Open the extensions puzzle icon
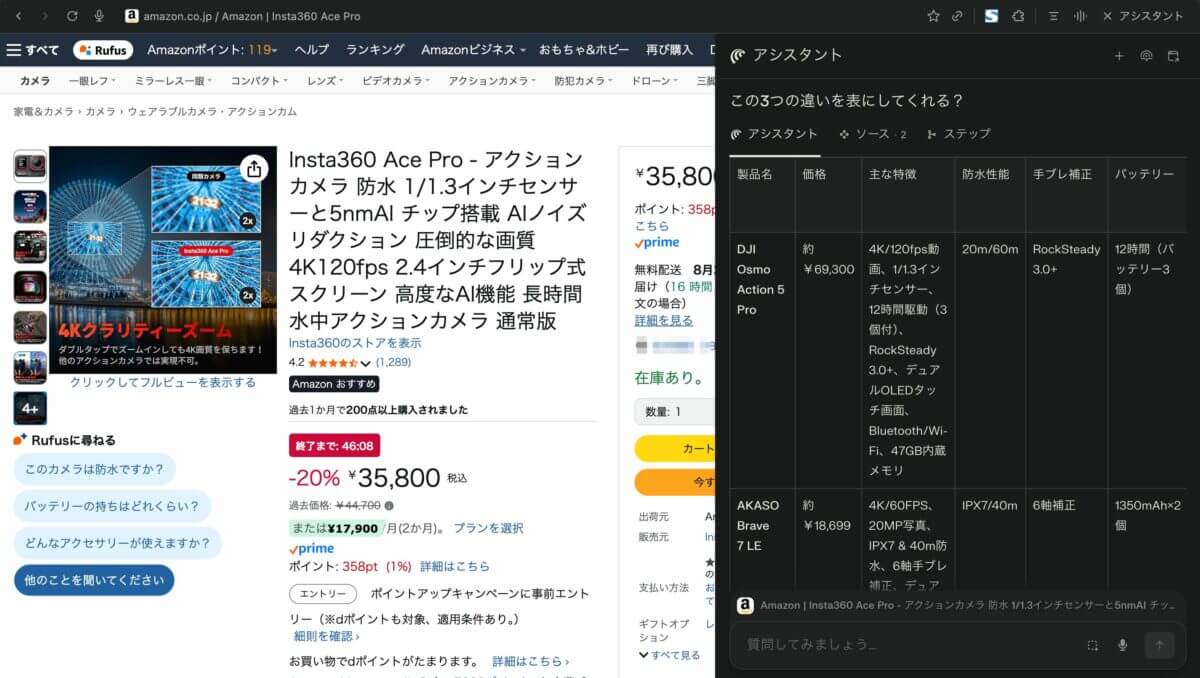The image size is (1200, 678). click(x=1019, y=16)
